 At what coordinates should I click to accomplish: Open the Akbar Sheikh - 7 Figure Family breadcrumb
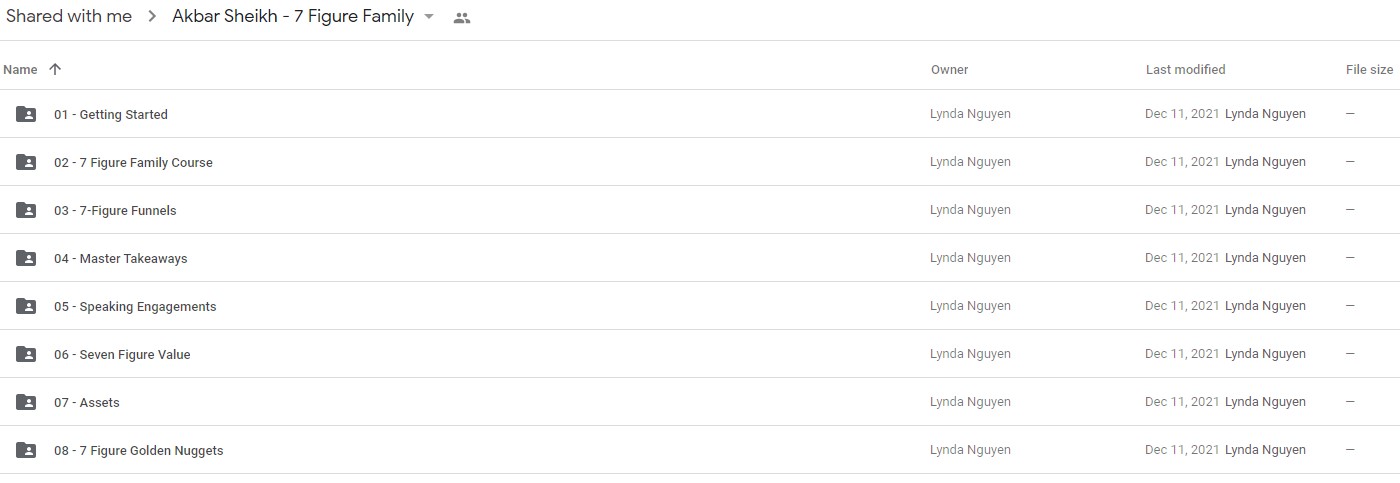click(x=293, y=16)
